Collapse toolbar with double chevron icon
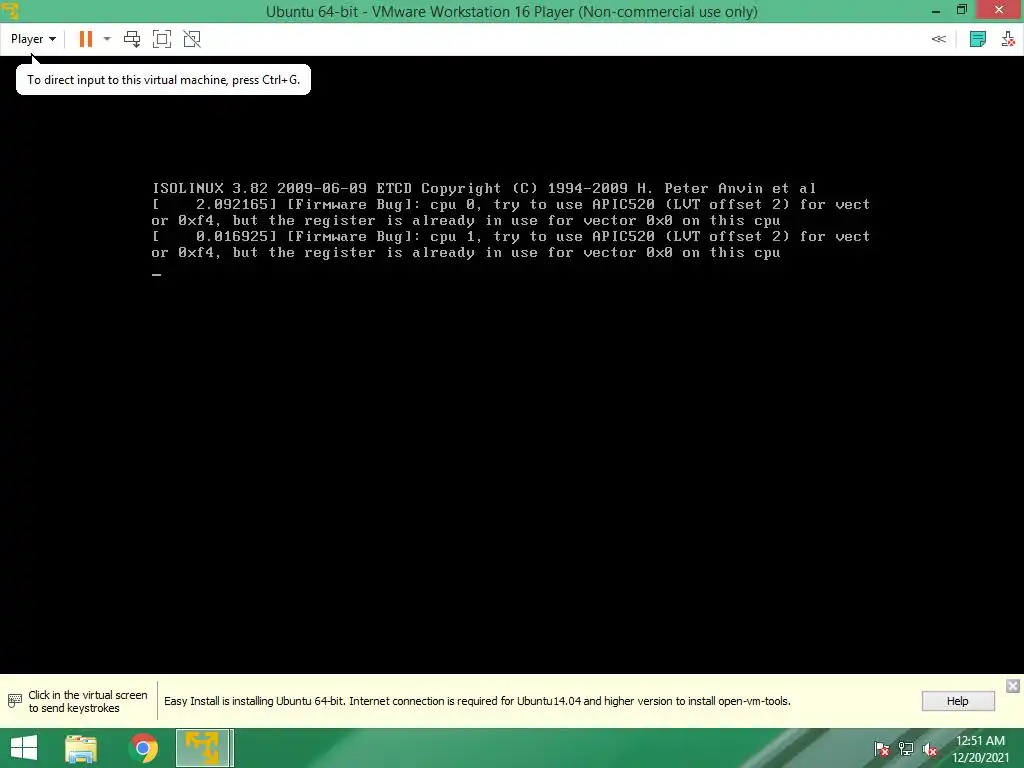 [938, 39]
